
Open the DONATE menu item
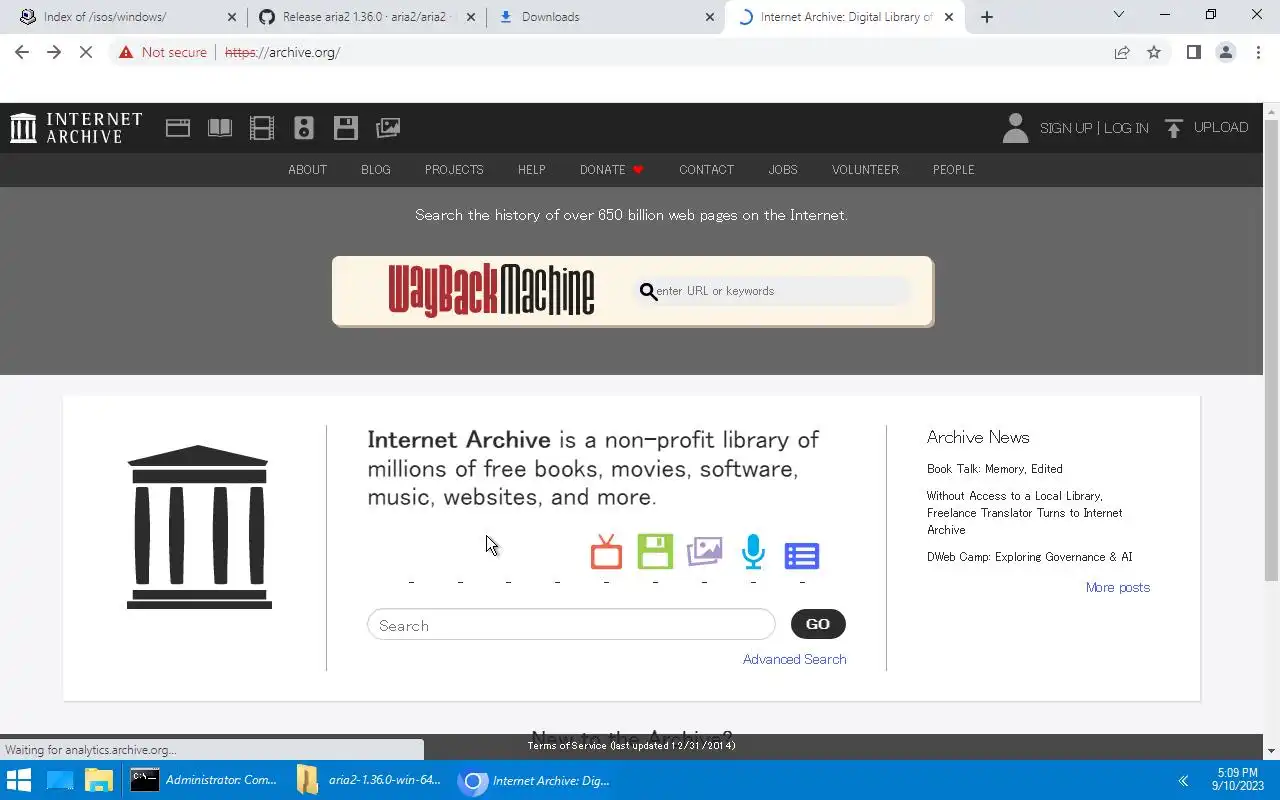[611, 170]
